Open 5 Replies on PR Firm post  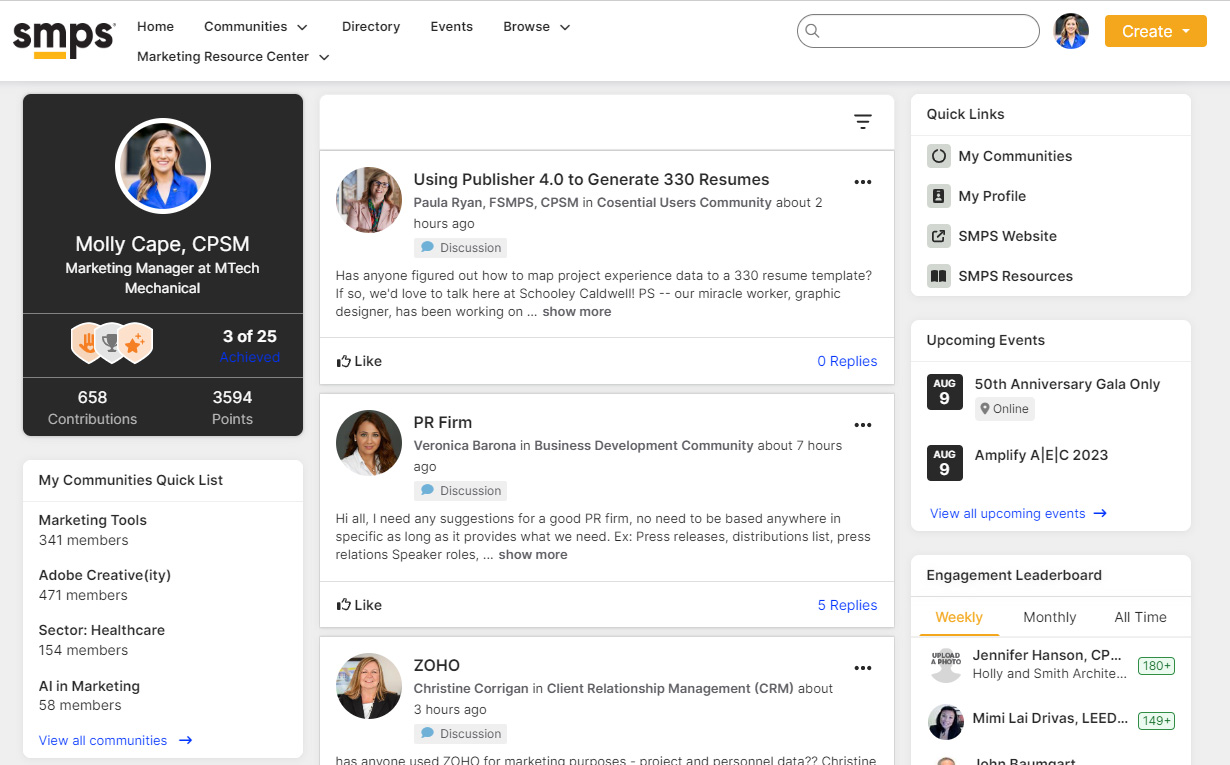click(x=847, y=605)
